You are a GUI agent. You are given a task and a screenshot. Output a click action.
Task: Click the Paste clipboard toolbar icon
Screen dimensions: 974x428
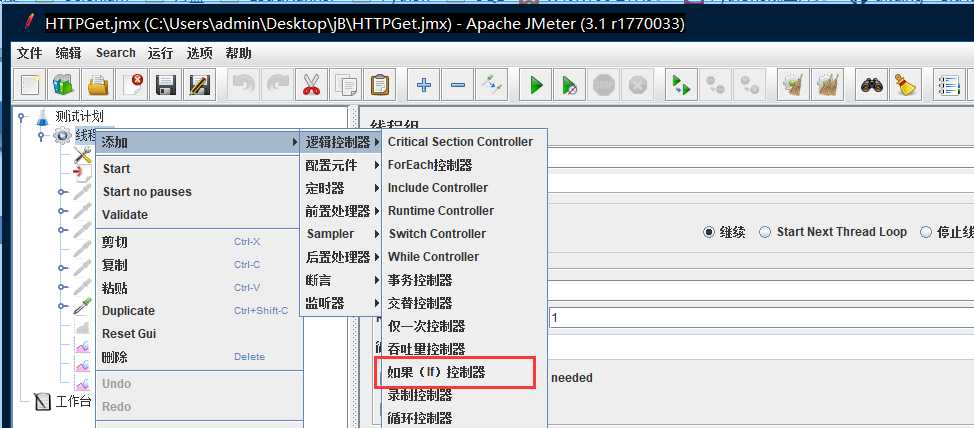click(x=379, y=84)
